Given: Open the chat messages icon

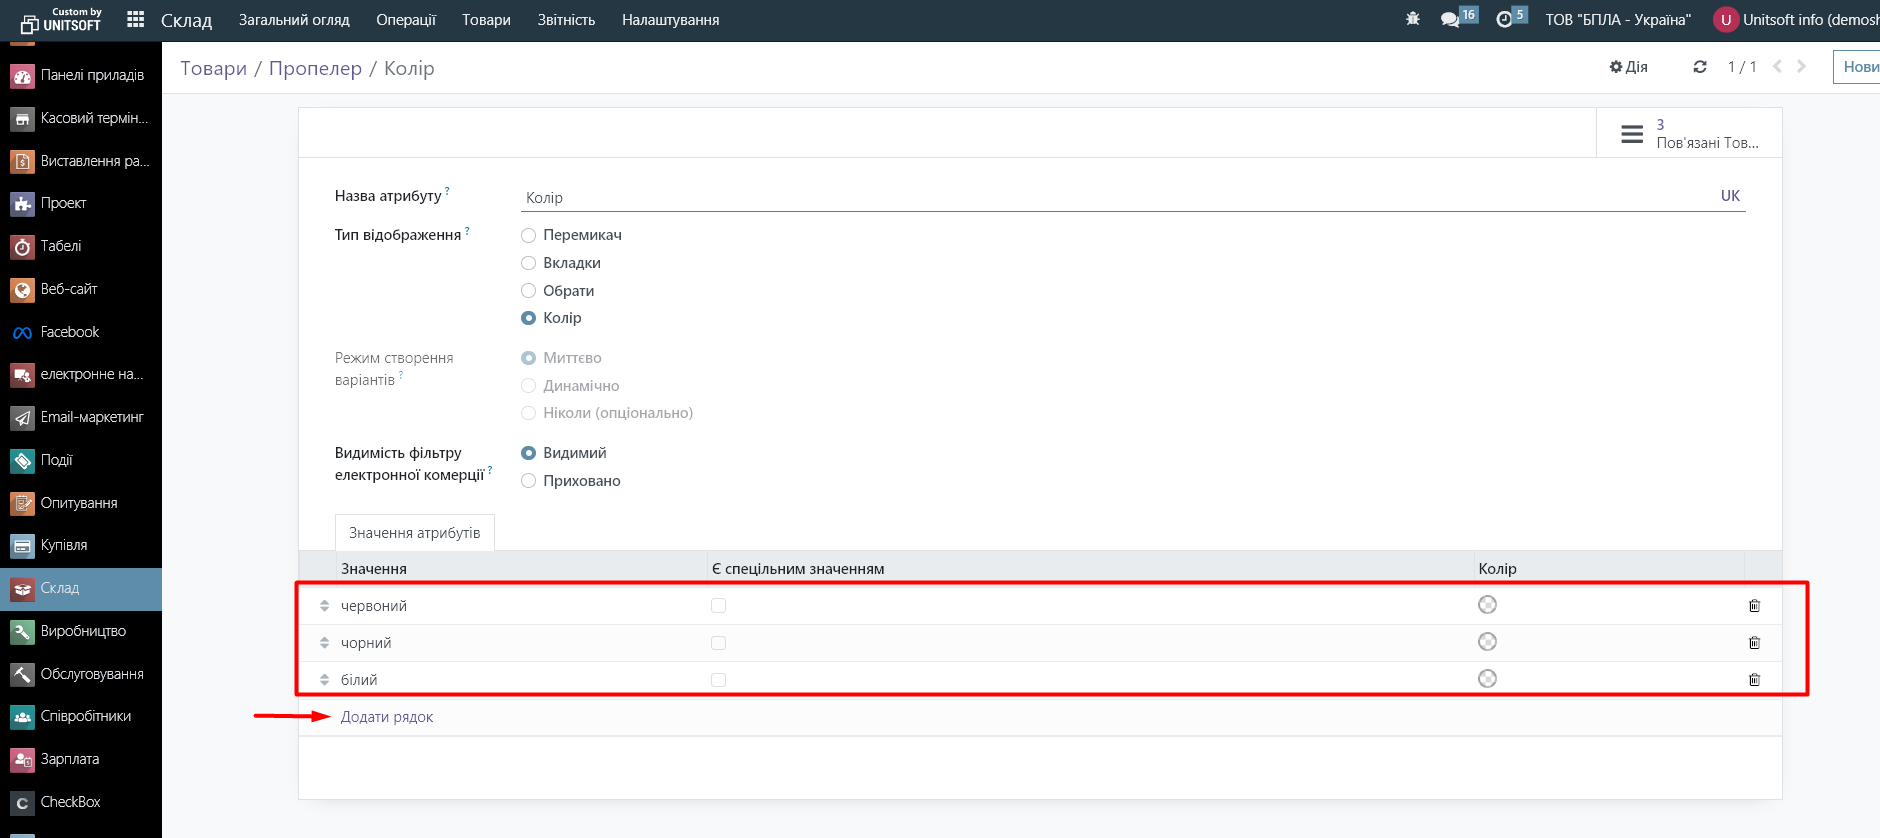Looking at the screenshot, I should 1450,19.
